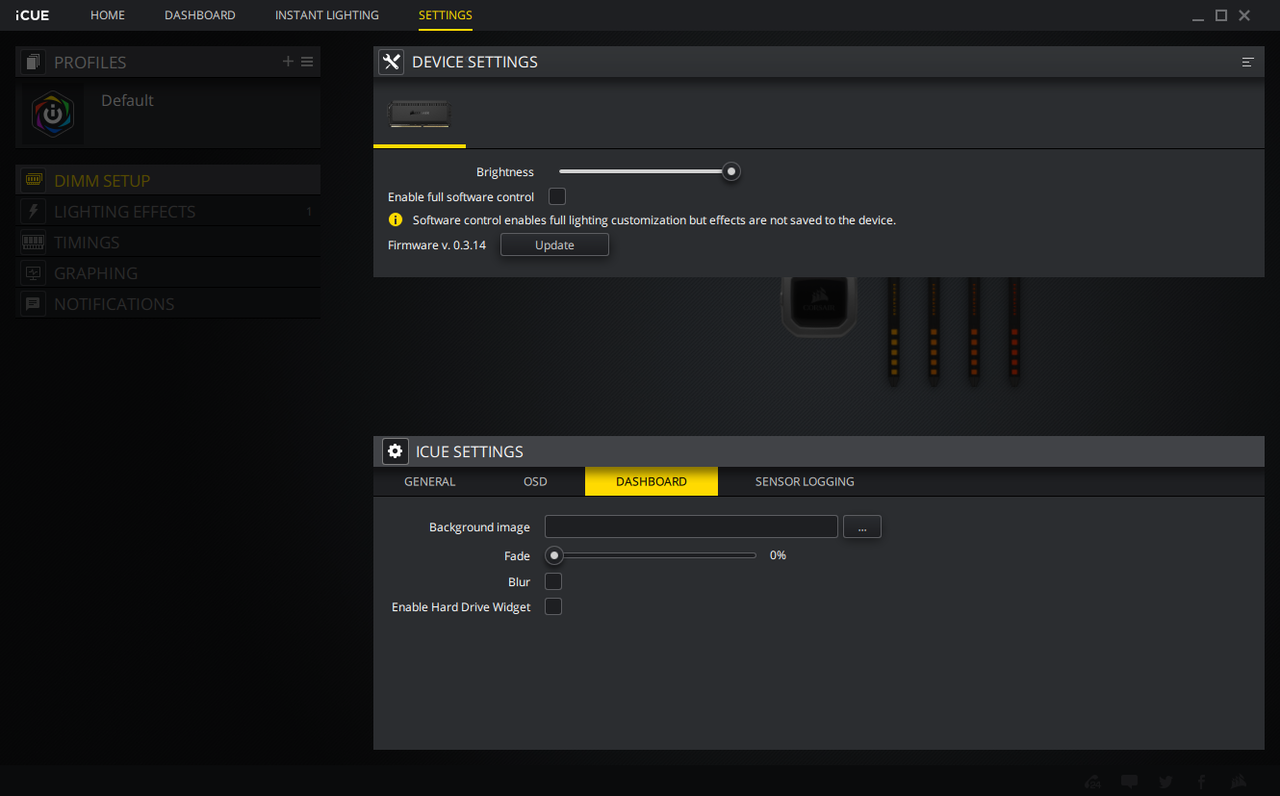
Task: Open the 24-hour support phone icon
Action: click(x=1093, y=782)
